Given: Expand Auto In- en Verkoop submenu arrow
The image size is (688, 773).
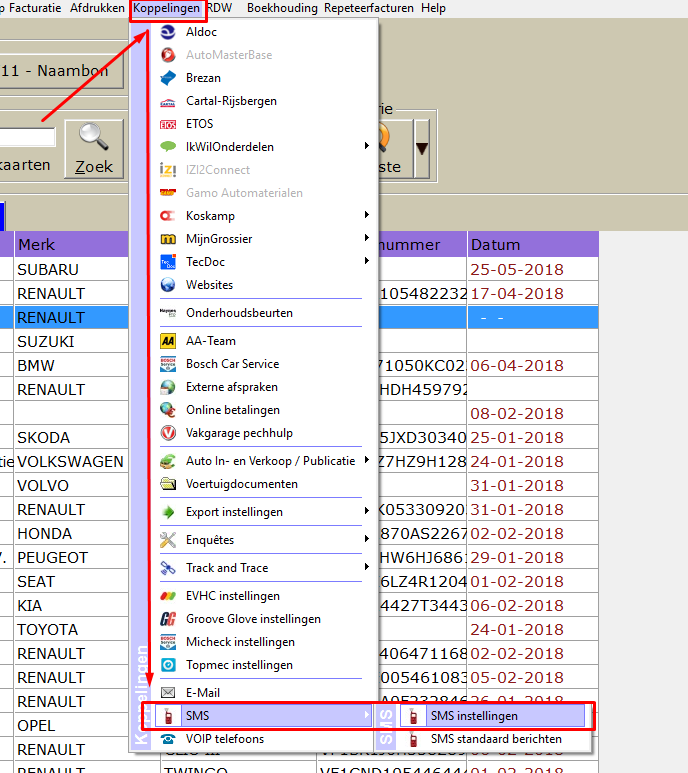Looking at the screenshot, I should click(x=367, y=460).
